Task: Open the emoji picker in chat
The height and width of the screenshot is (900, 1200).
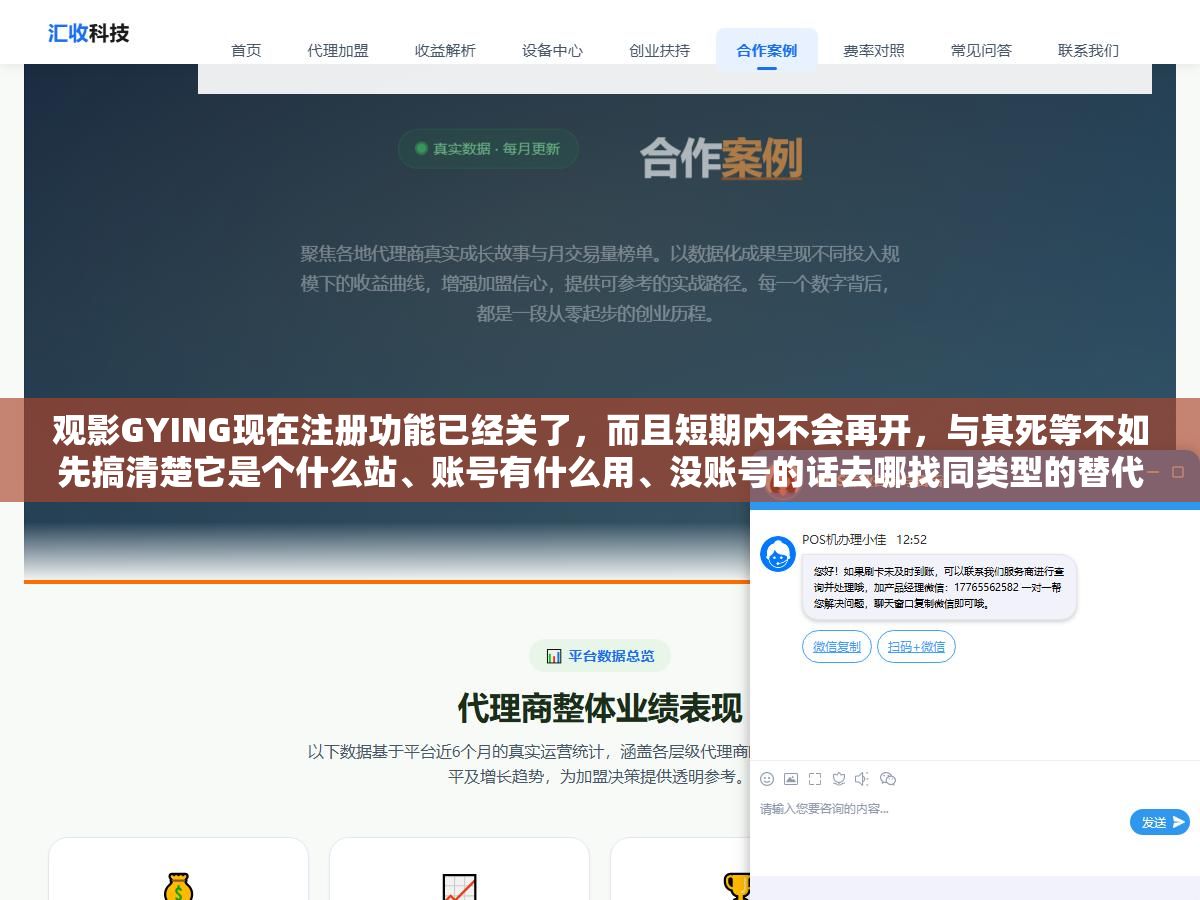Action: tap(767, 779)
